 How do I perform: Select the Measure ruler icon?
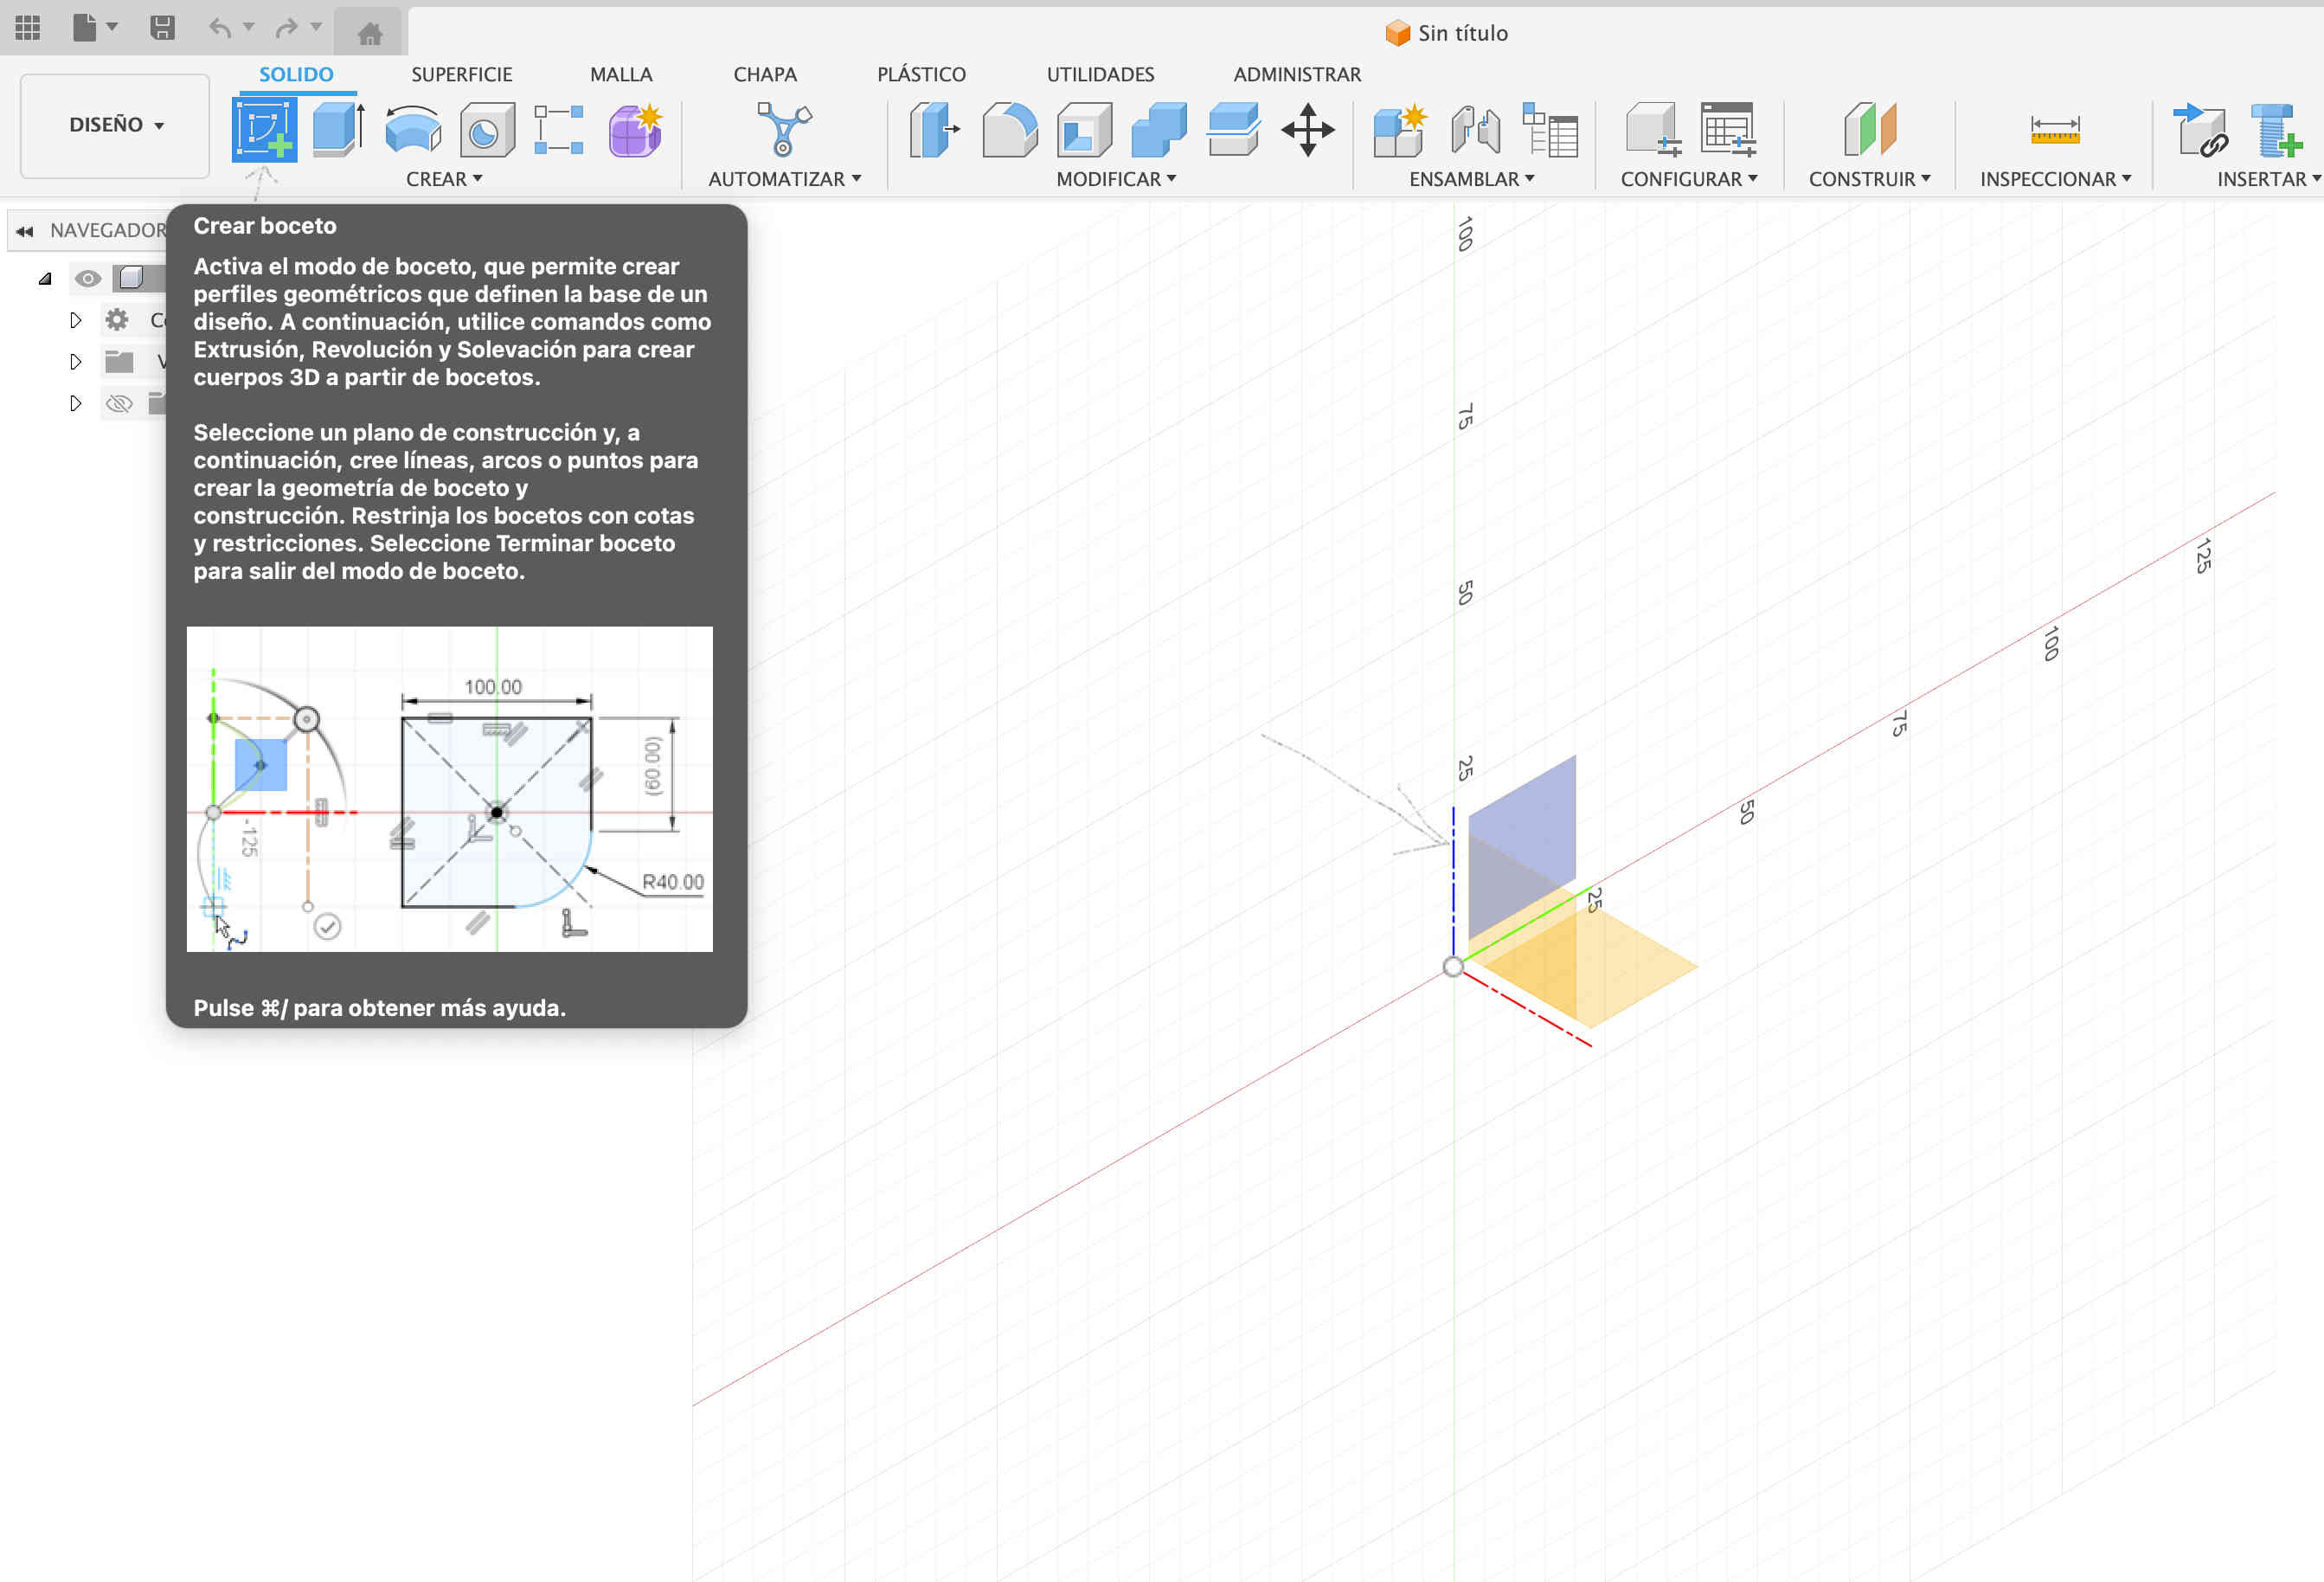2055,130
